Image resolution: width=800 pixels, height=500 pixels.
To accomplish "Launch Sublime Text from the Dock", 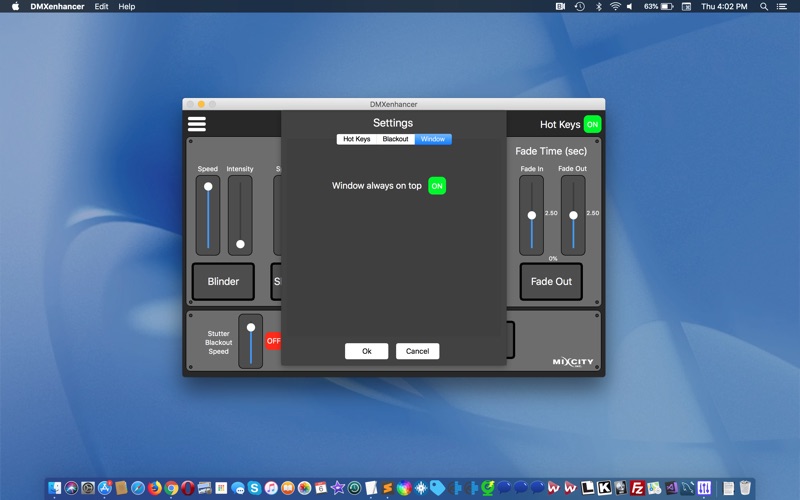I will tap(388, 488).
